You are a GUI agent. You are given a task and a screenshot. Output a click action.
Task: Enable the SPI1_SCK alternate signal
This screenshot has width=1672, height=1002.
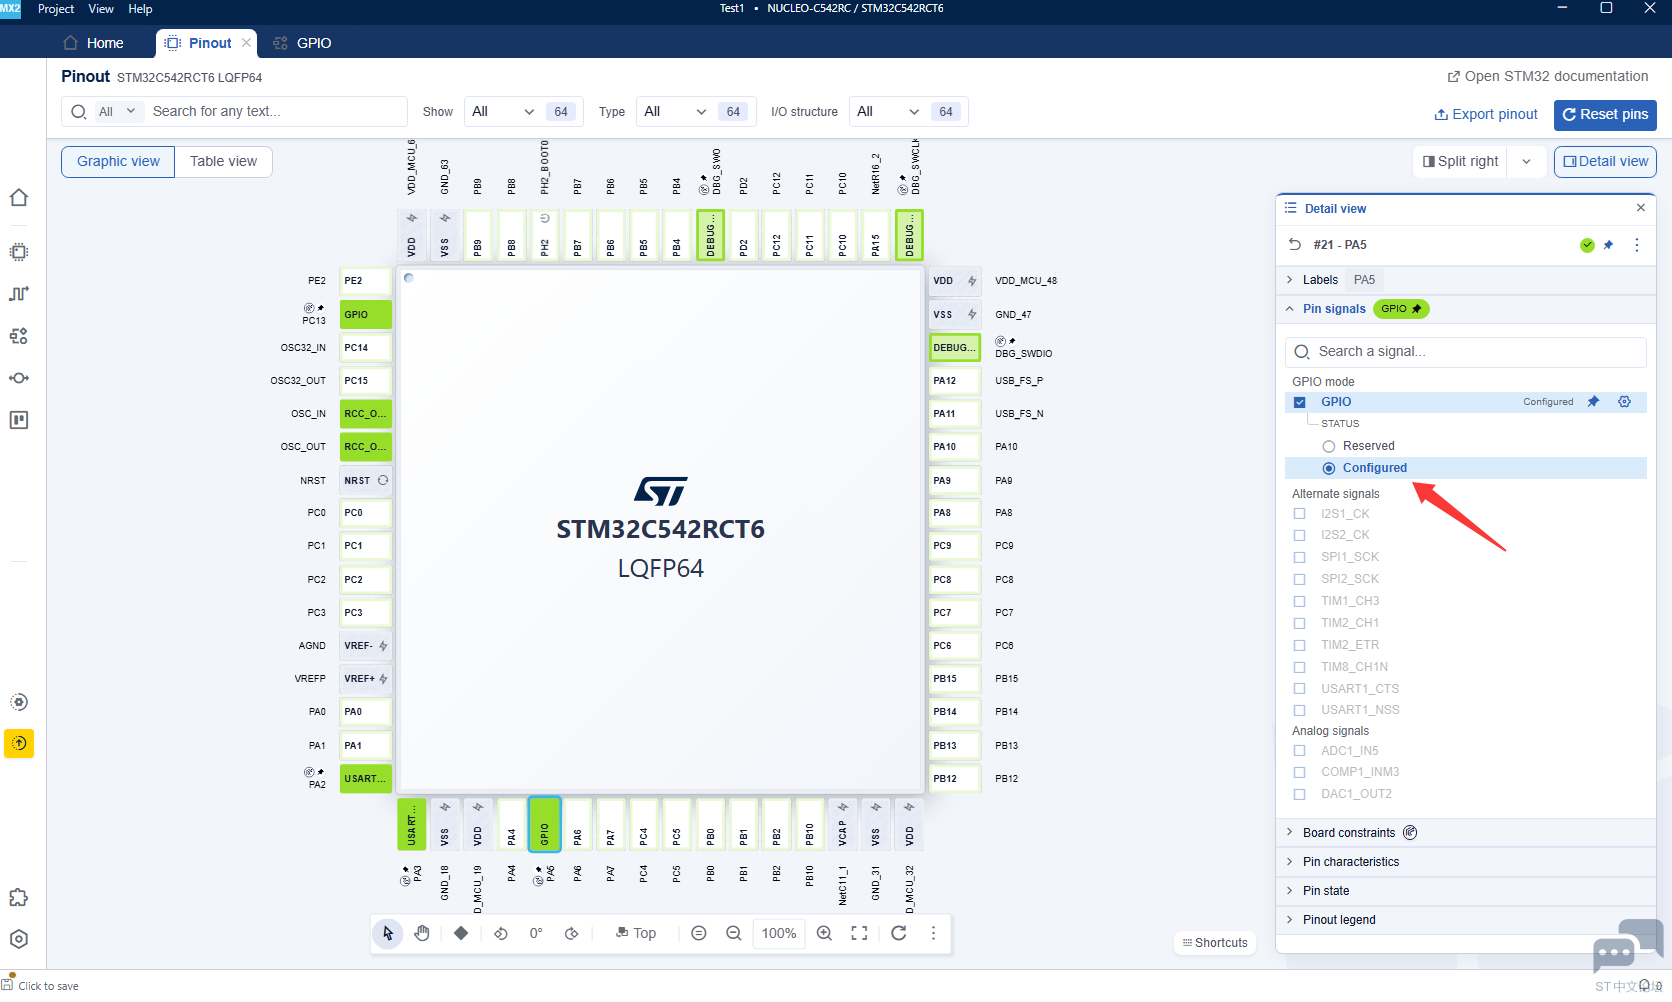click(x=1300, y=557)
